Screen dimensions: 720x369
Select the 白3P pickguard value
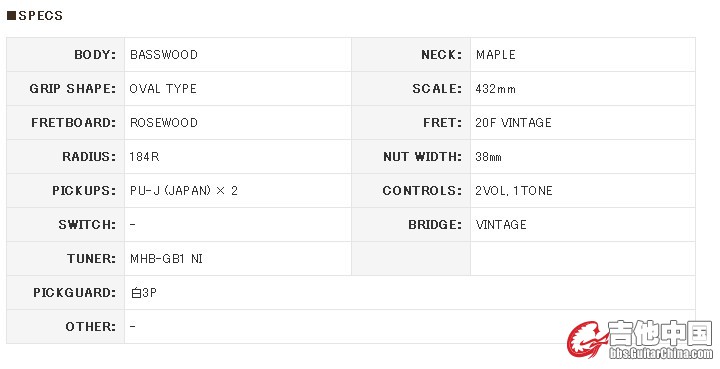pyautogui.click(x=144, y=292)
